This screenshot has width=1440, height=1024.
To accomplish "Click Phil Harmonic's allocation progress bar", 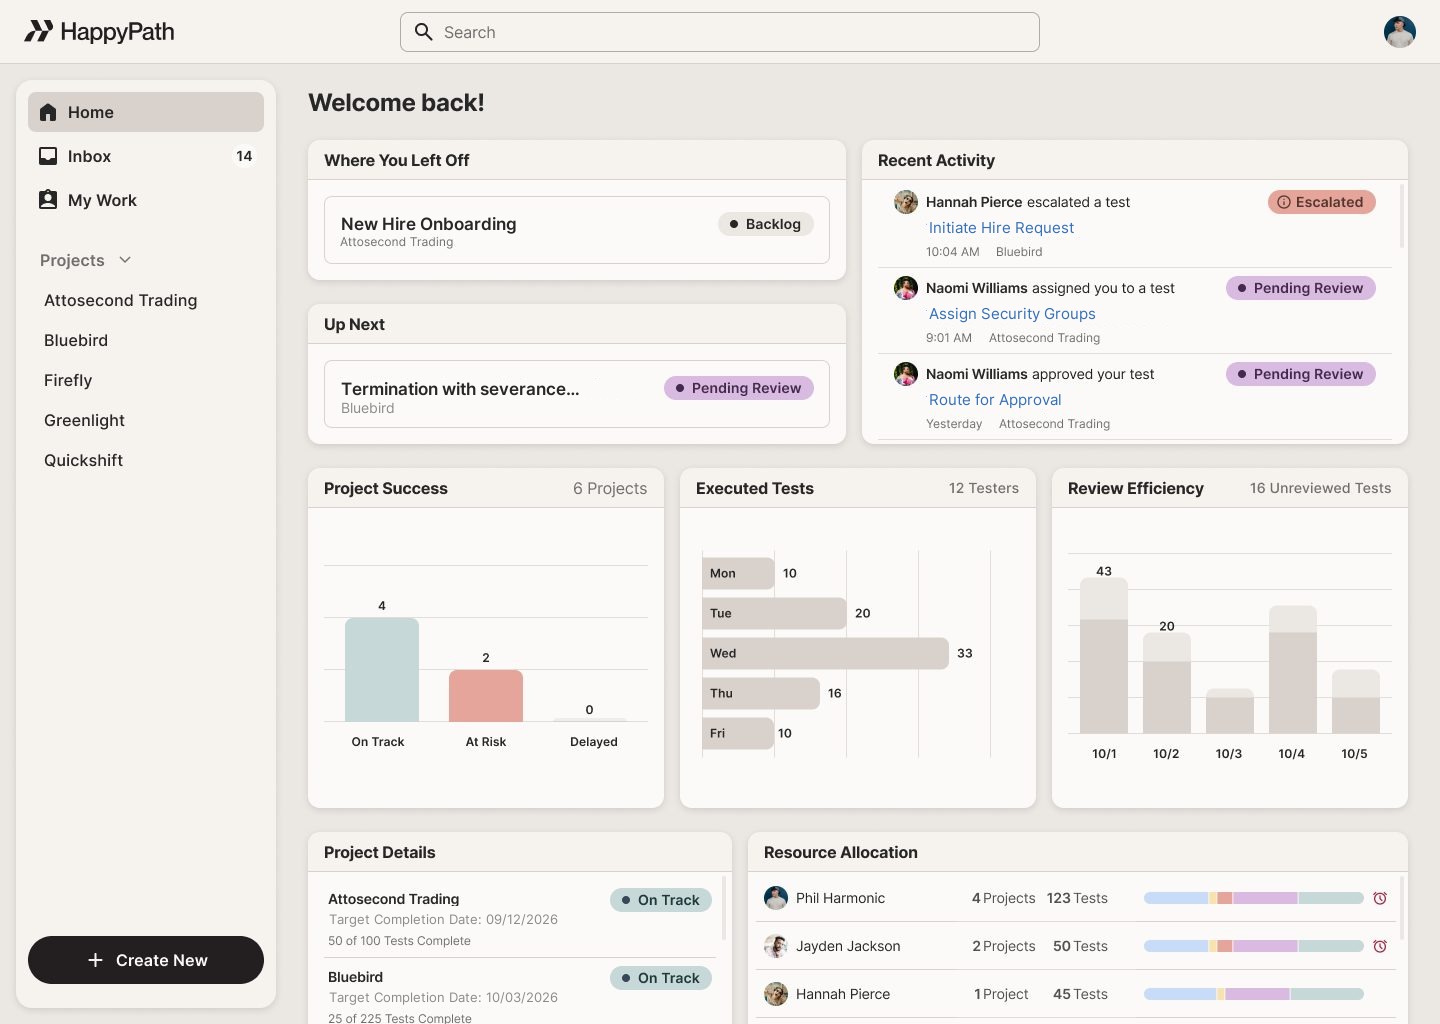I will (x=1254, y=898).
